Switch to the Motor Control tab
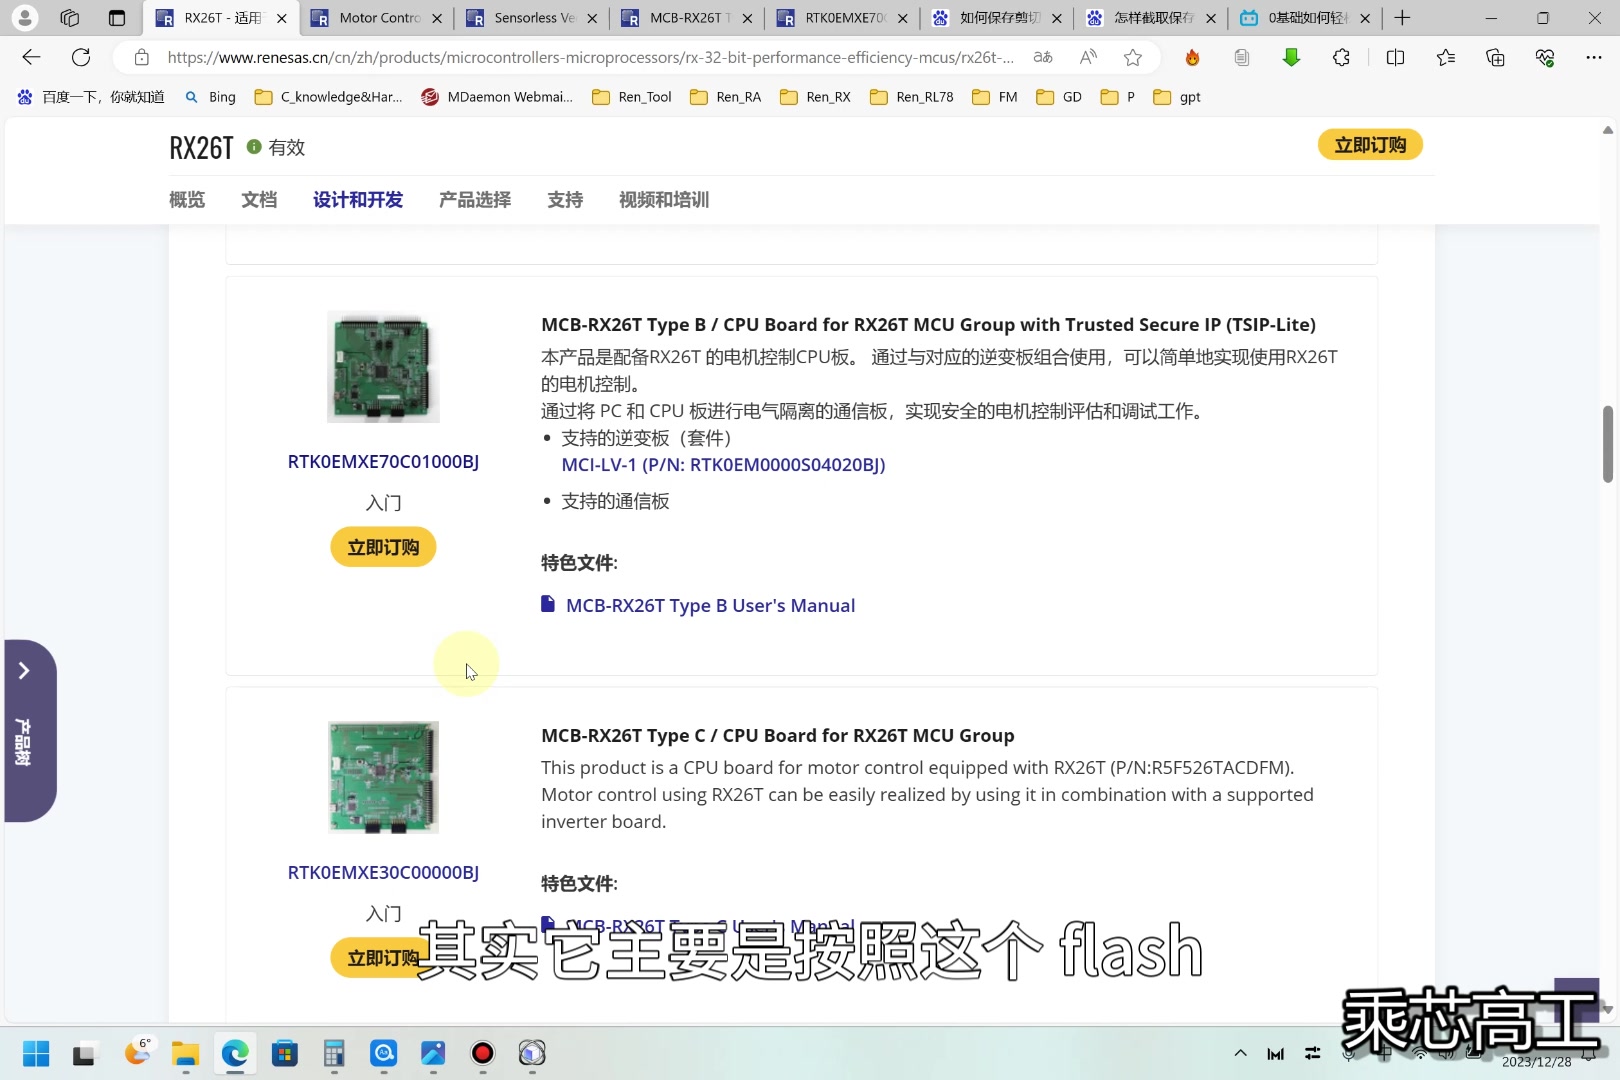Viewport: 1620px width, 1080px height. click(375, 18)
